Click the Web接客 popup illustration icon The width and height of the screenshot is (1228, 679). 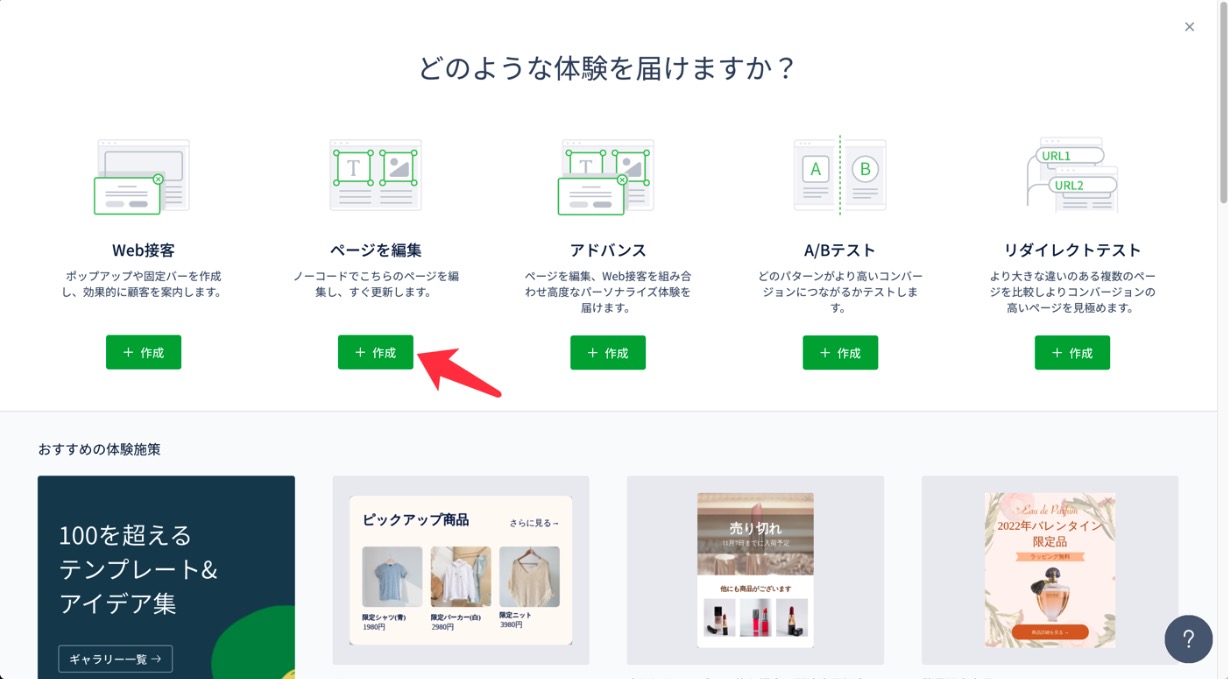[x=143, y=176]
